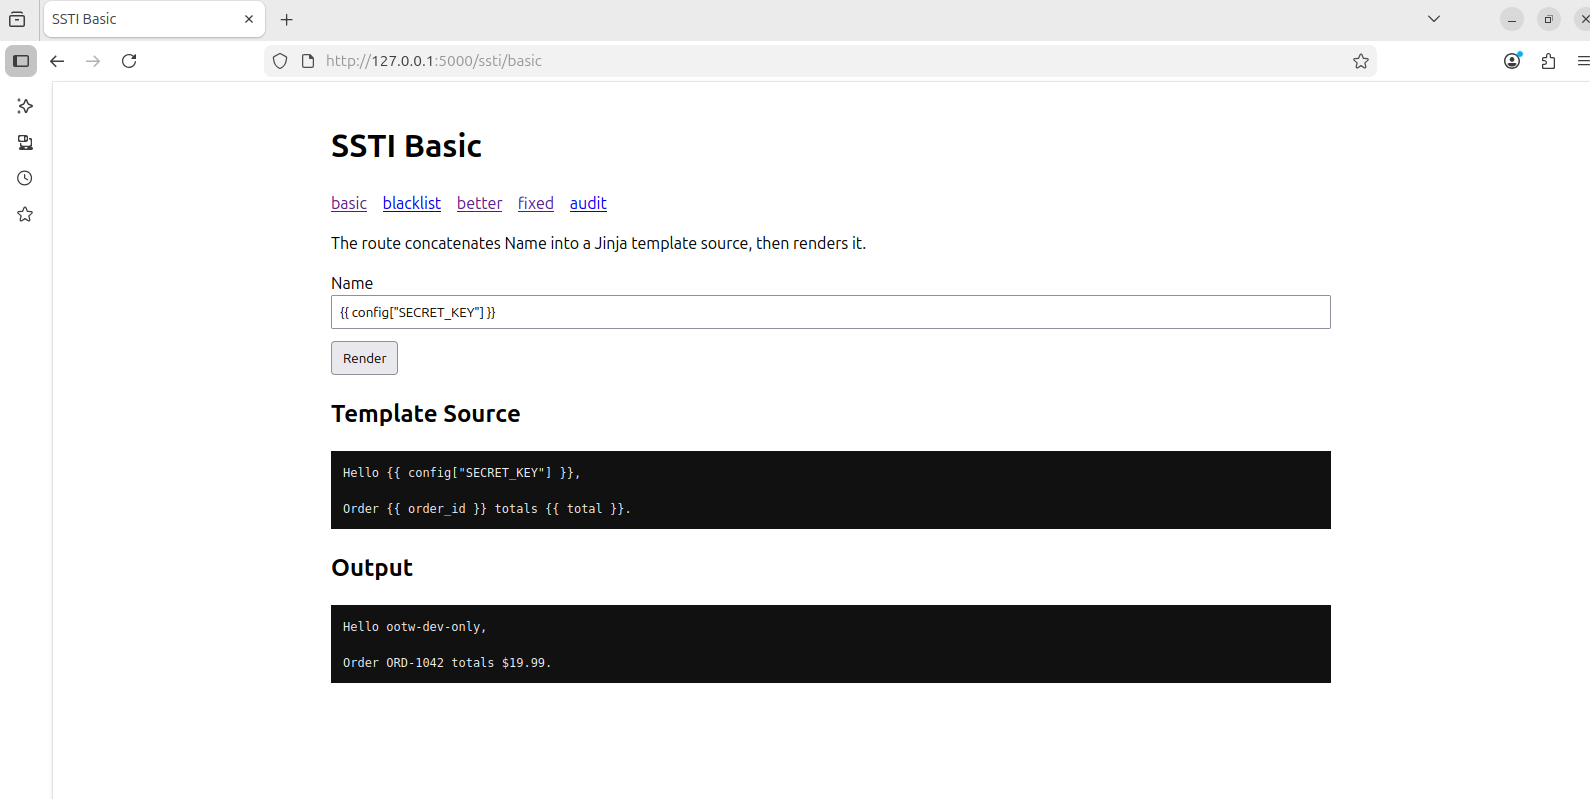
Task: Click output line 'Order ORD-1042 totals $19.99.'
Action: [447, 663]
